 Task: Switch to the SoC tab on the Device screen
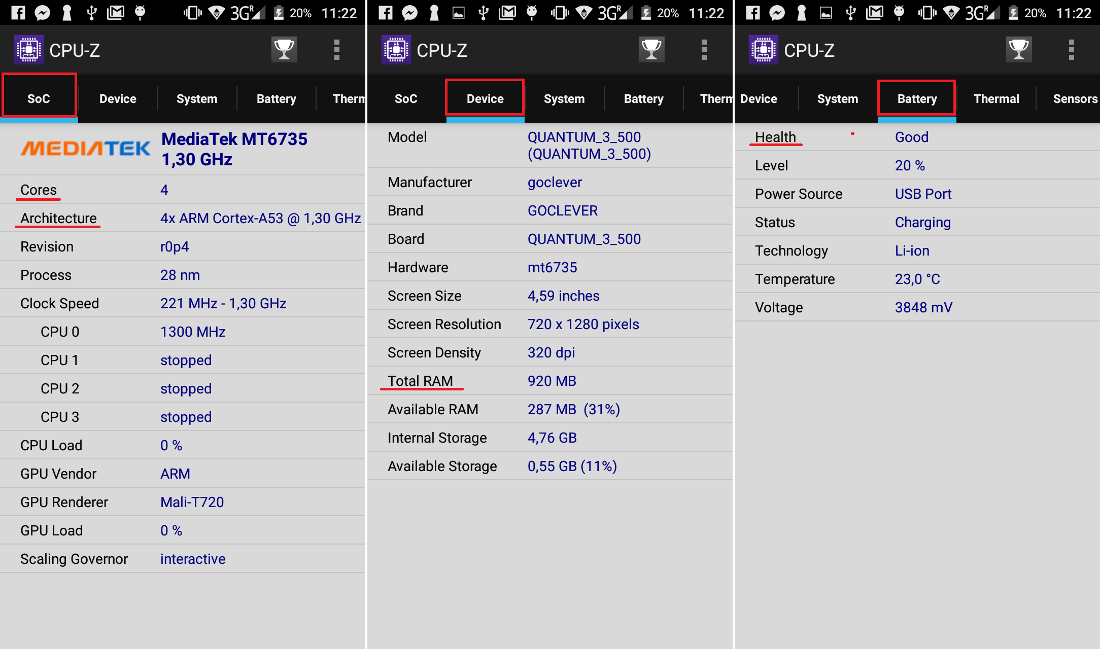point(405,98)
